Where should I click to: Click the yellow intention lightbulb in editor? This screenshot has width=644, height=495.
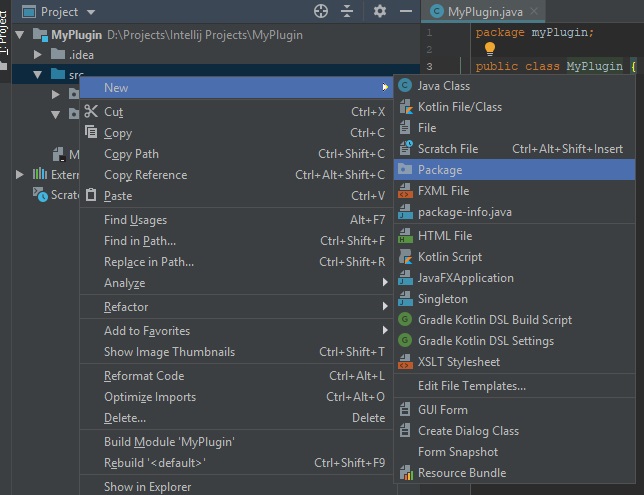click(x=490, y=48)
